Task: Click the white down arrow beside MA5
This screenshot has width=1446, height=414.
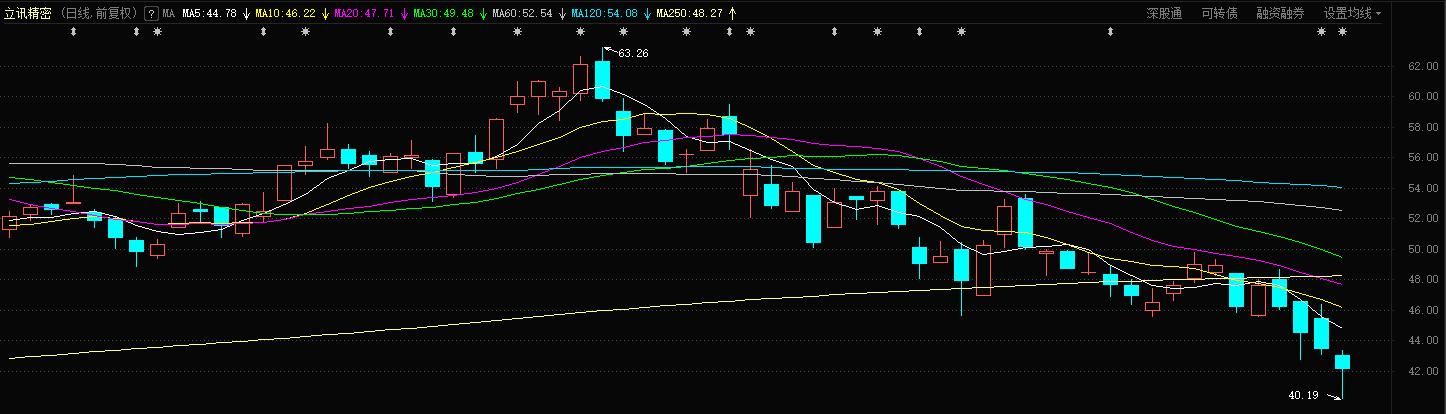Action: pyautogui.click(x=246, y=14)
